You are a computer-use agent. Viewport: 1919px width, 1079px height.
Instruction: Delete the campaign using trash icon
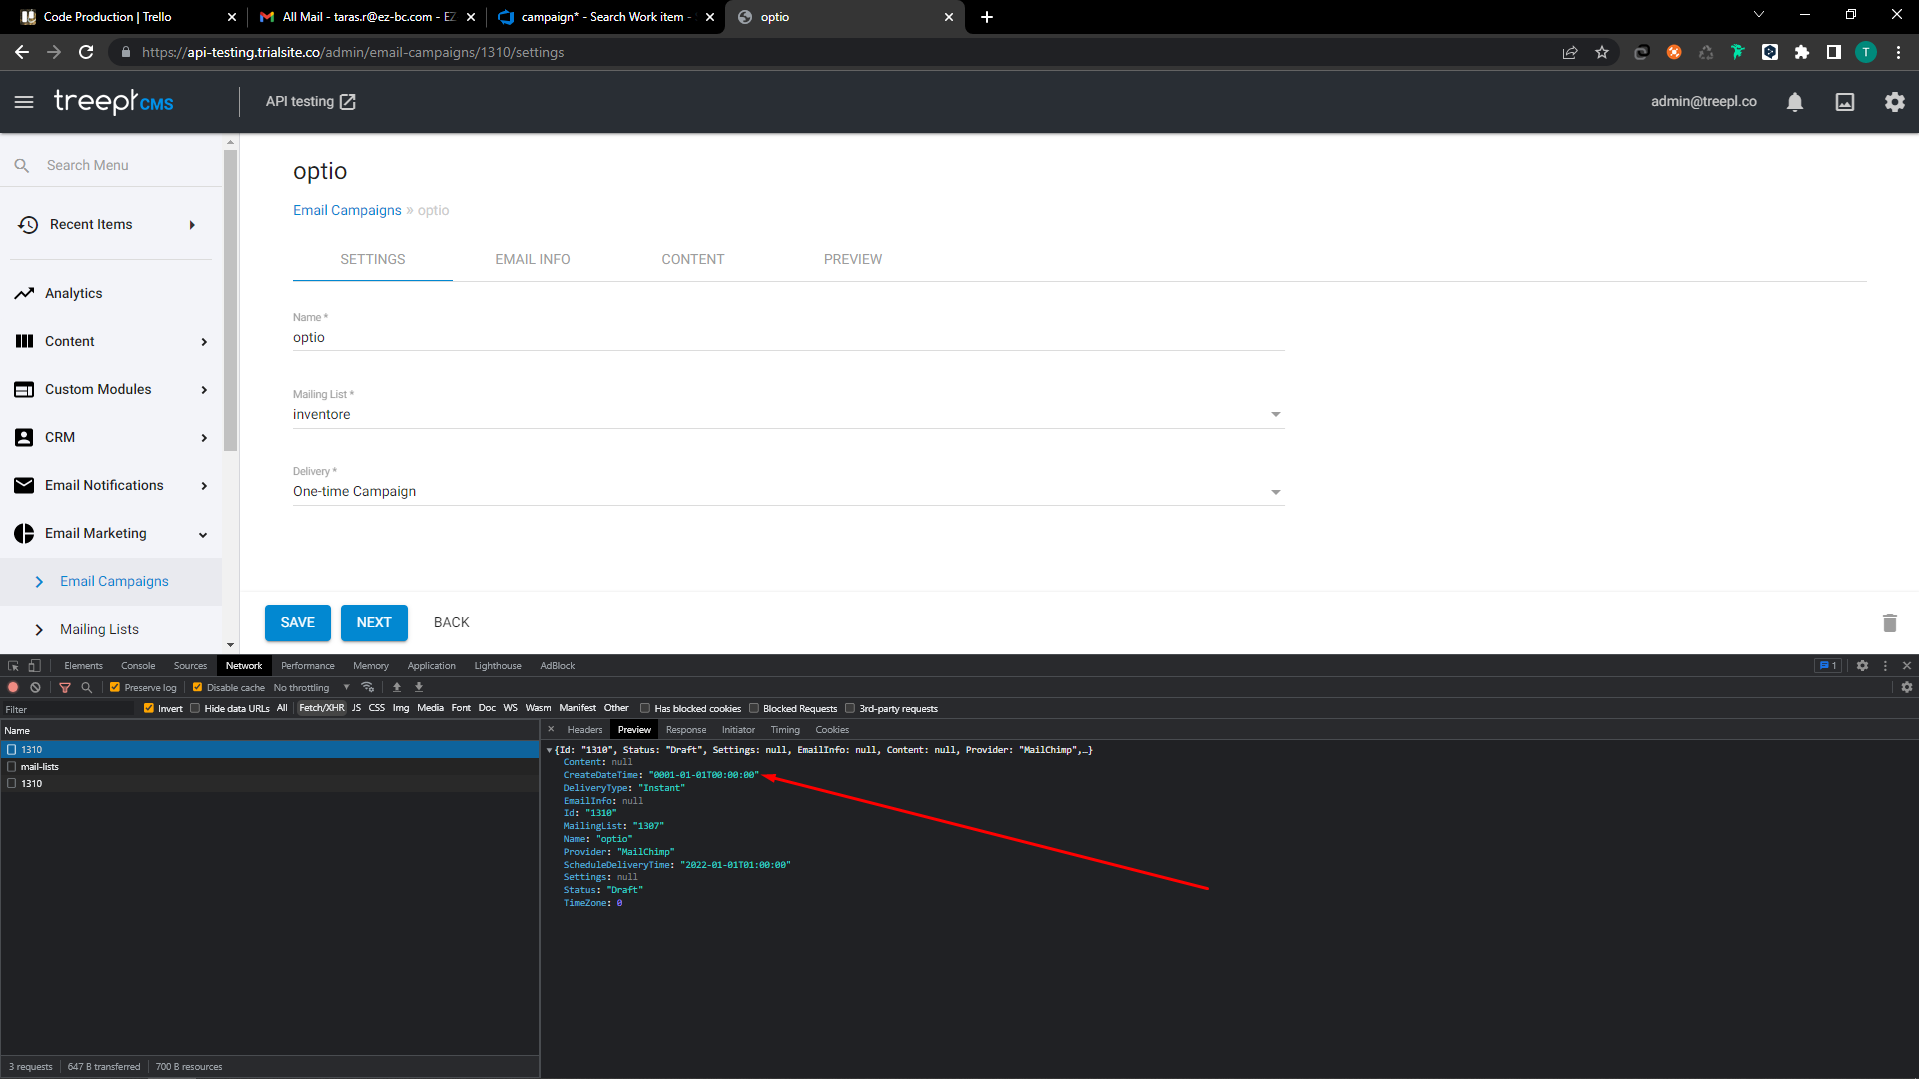pos(1890,623)
